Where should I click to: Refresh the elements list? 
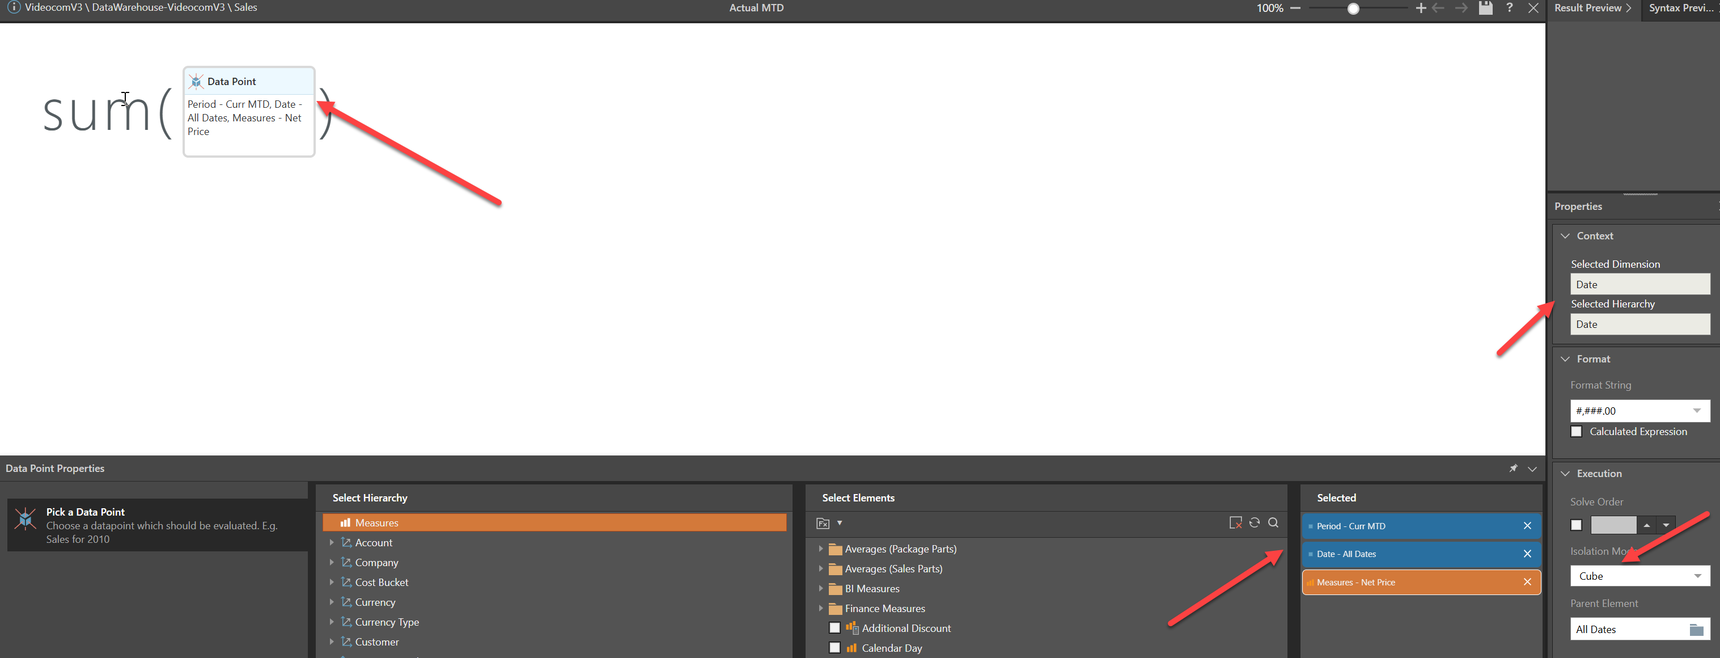[x=1254, y=523]
